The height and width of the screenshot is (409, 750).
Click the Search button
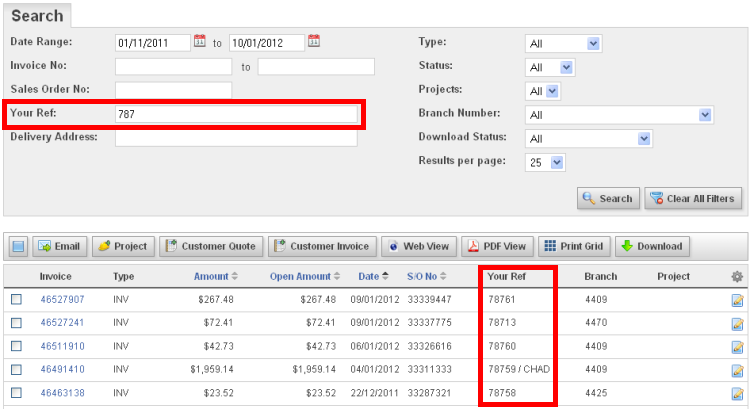[608, 199]
